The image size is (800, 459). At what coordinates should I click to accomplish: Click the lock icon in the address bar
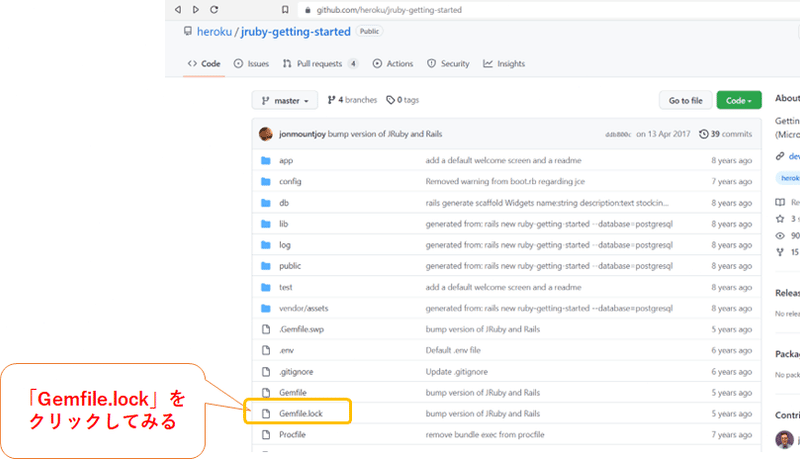coord(308,10)
